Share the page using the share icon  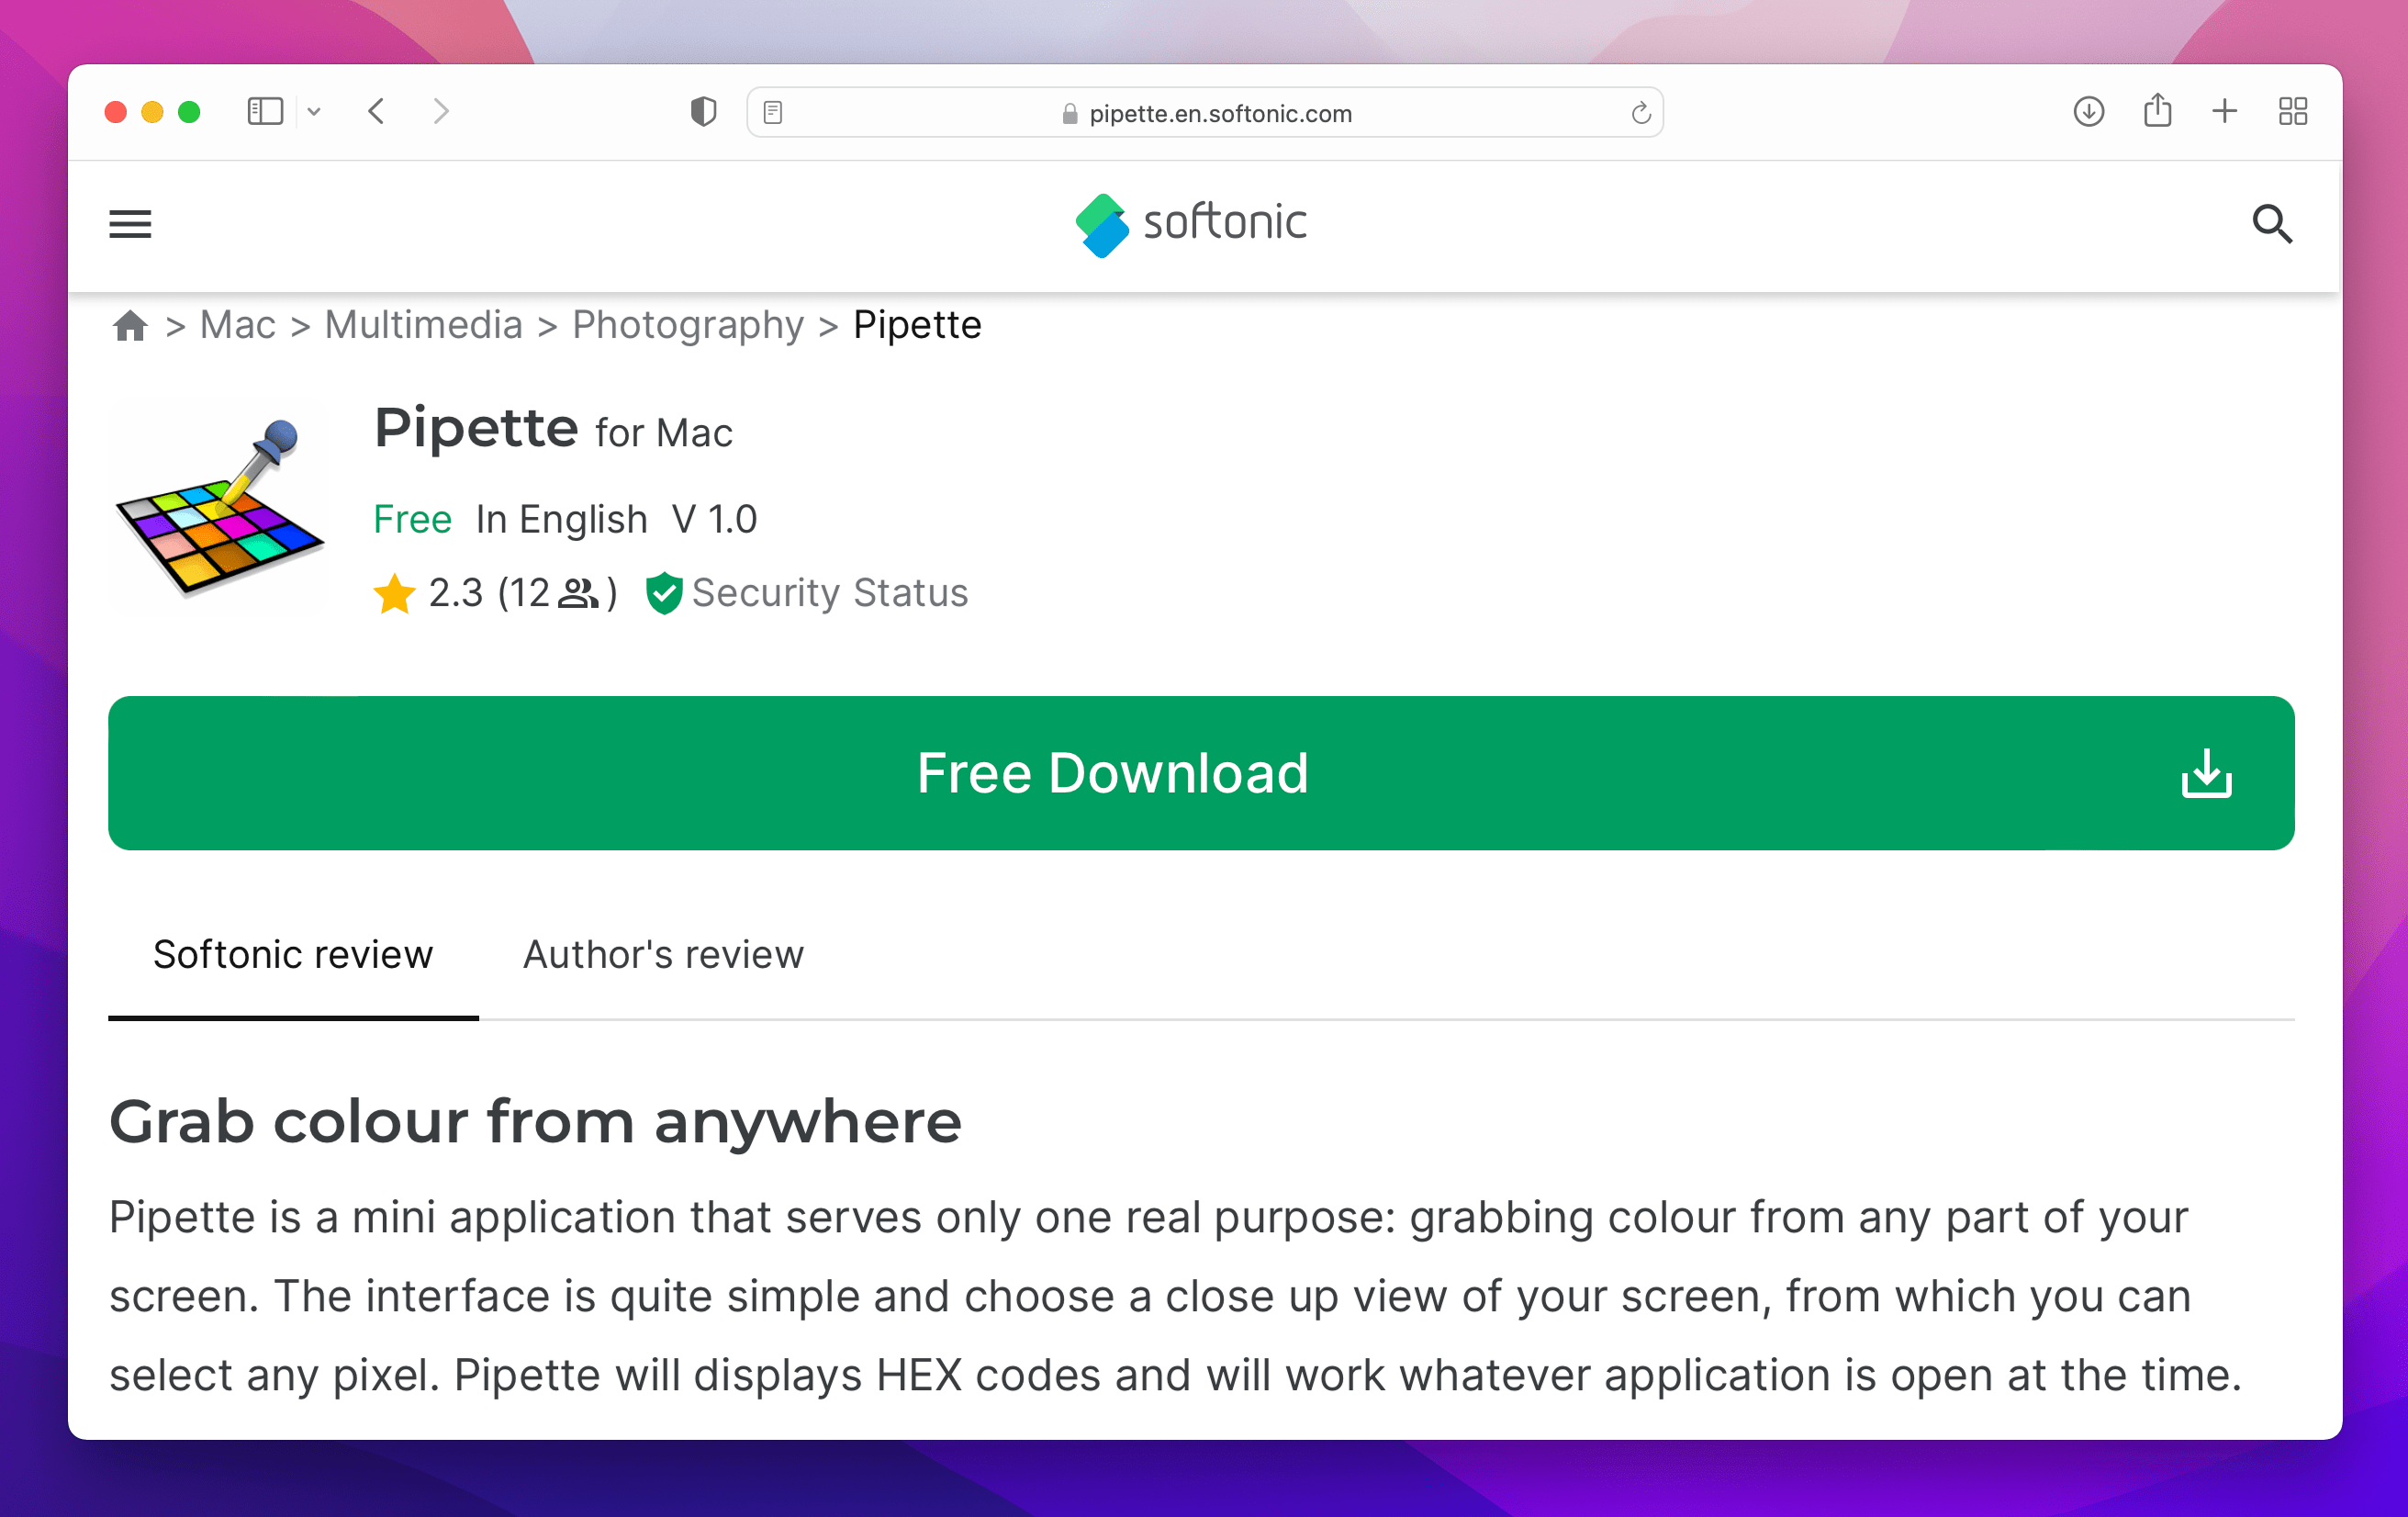point(2158,111)
